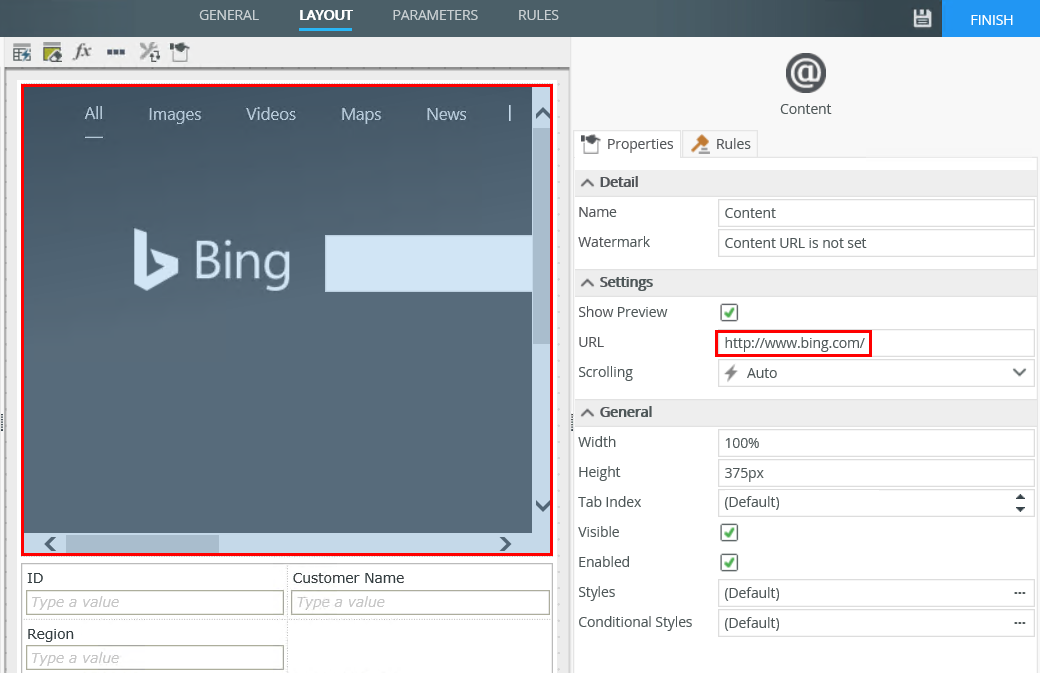Click the Images link in Bing preview
Screen dimensions: 1040x673
click(174, 114)
